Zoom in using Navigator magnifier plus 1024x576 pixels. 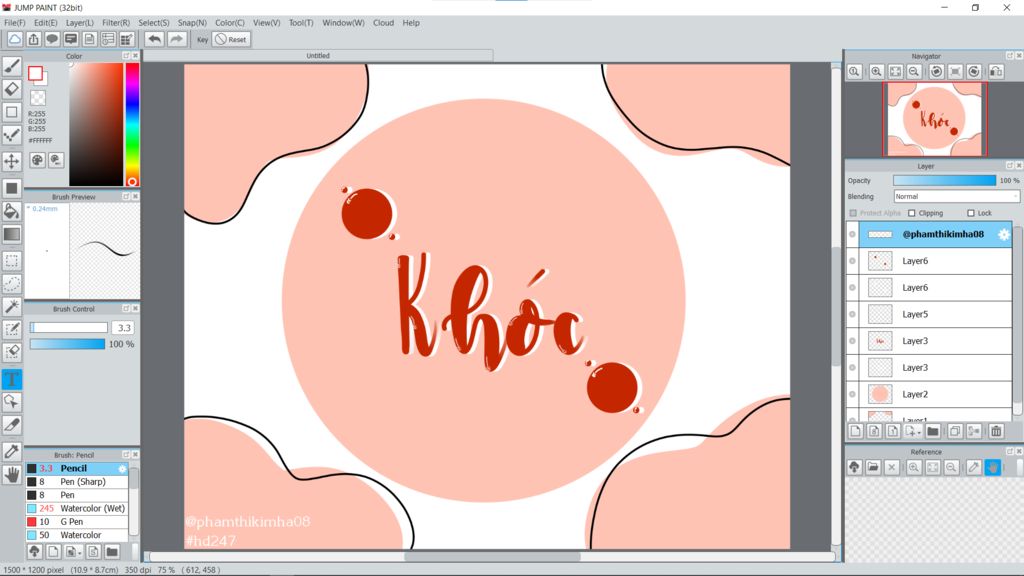click(x=876, y=71)
